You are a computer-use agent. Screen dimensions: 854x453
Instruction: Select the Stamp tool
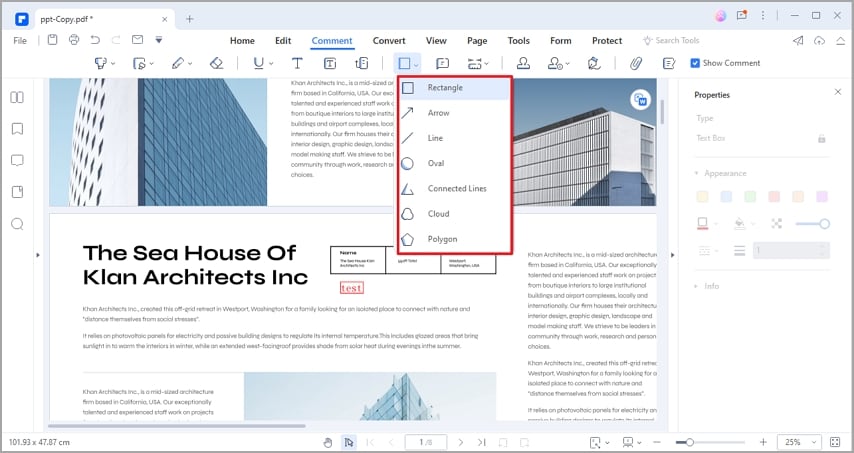point(523,63)
